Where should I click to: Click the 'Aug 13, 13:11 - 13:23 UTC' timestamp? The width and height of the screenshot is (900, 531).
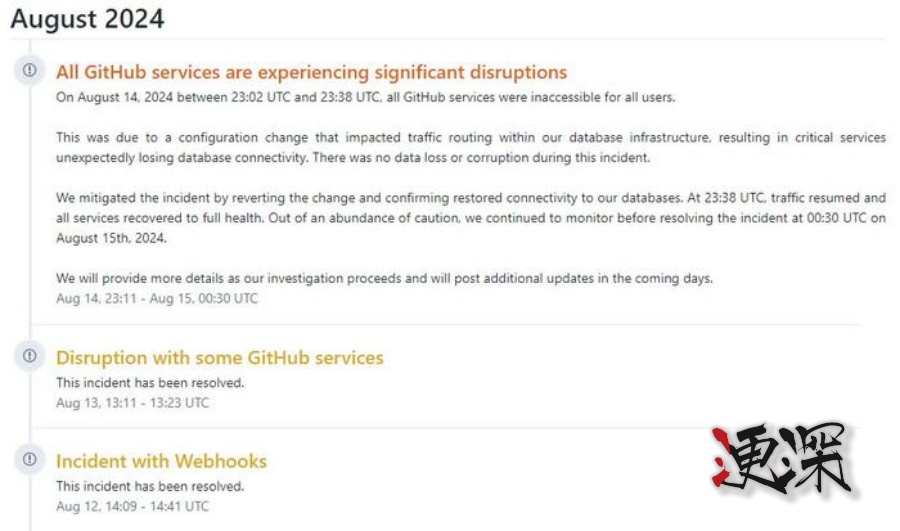132,403
